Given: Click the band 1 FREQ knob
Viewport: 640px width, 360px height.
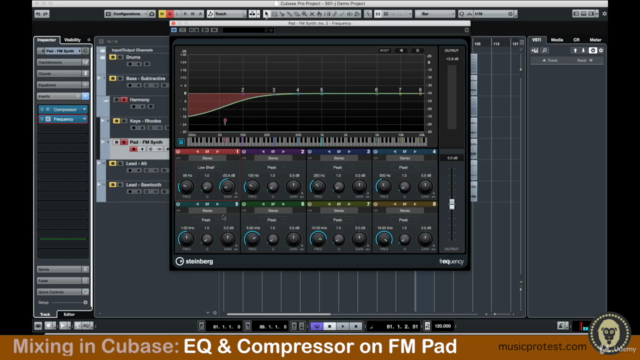Looking at the screenshot, I should pos(186,187).
